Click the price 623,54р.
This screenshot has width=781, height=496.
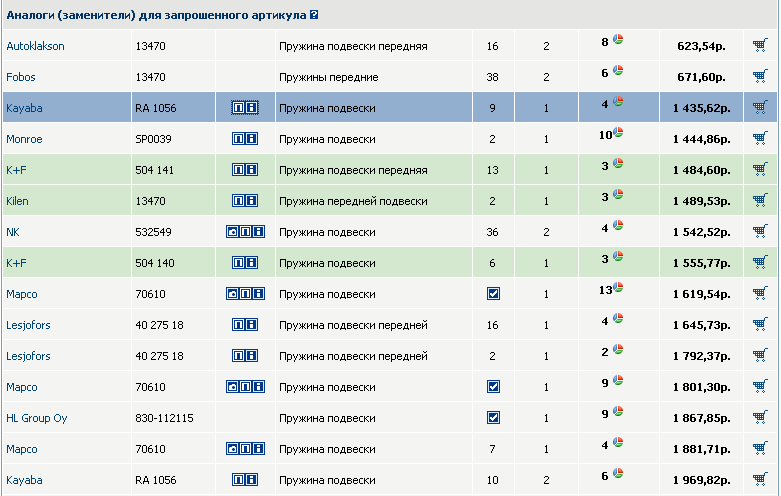click(701, 46)
